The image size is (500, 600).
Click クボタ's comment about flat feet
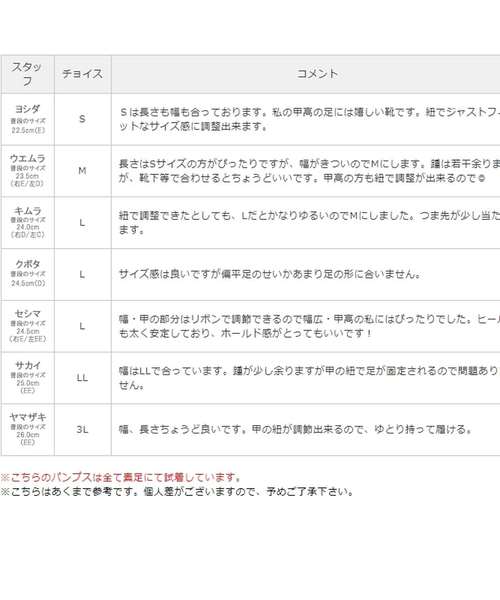point(270,274)
